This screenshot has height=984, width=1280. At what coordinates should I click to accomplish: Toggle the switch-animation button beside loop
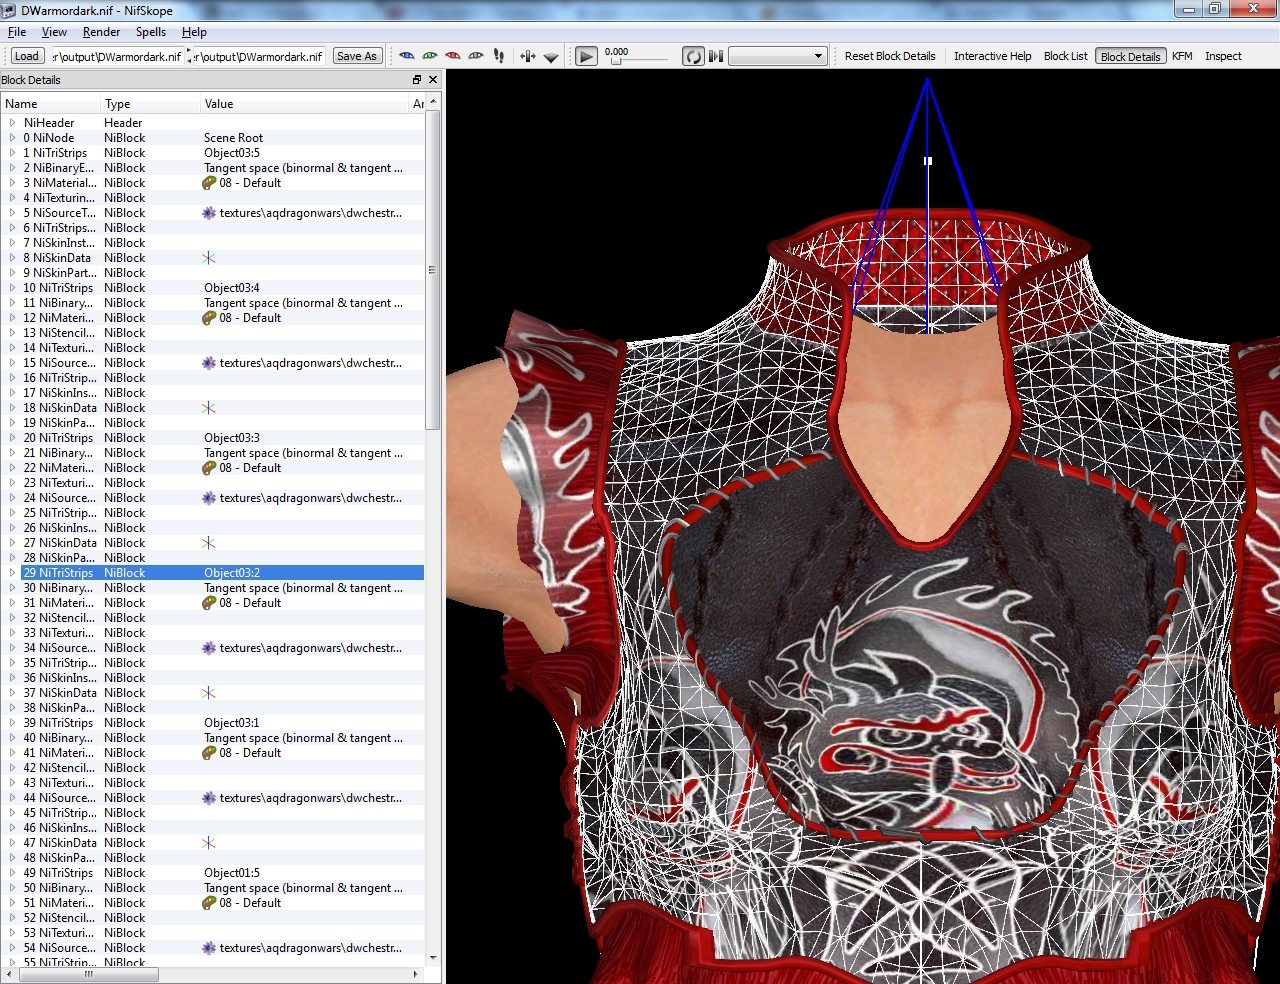pyautogui.click(x=716, y=56)
